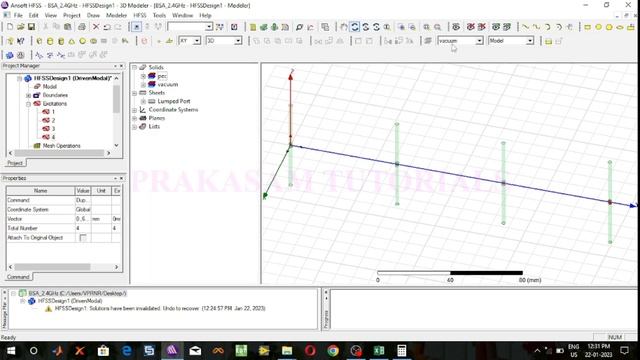The image size is (640, 360).
Task: Expand the vacuum node under Solids
Action: (x=143, y=84)
